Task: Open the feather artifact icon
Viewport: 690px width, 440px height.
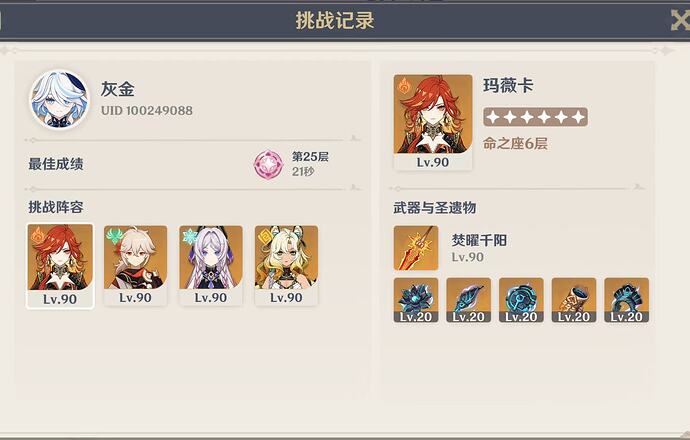Action: coord(468,300)
